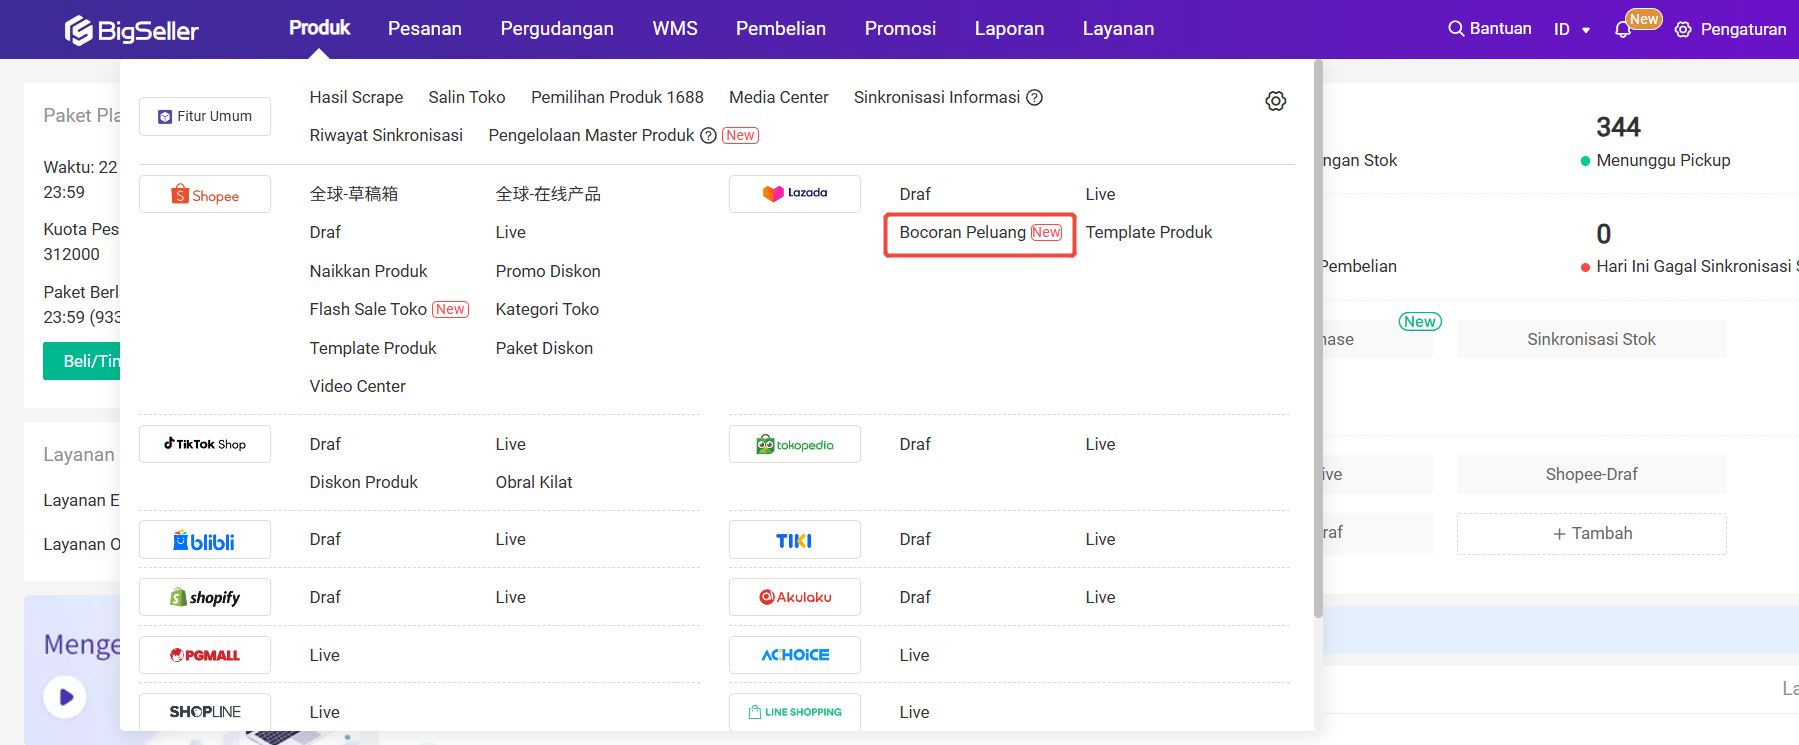Open the Pesanan menu
The width and height of the screenshot is (1799, 745).
pyautogui.click(x=425, y=29)
